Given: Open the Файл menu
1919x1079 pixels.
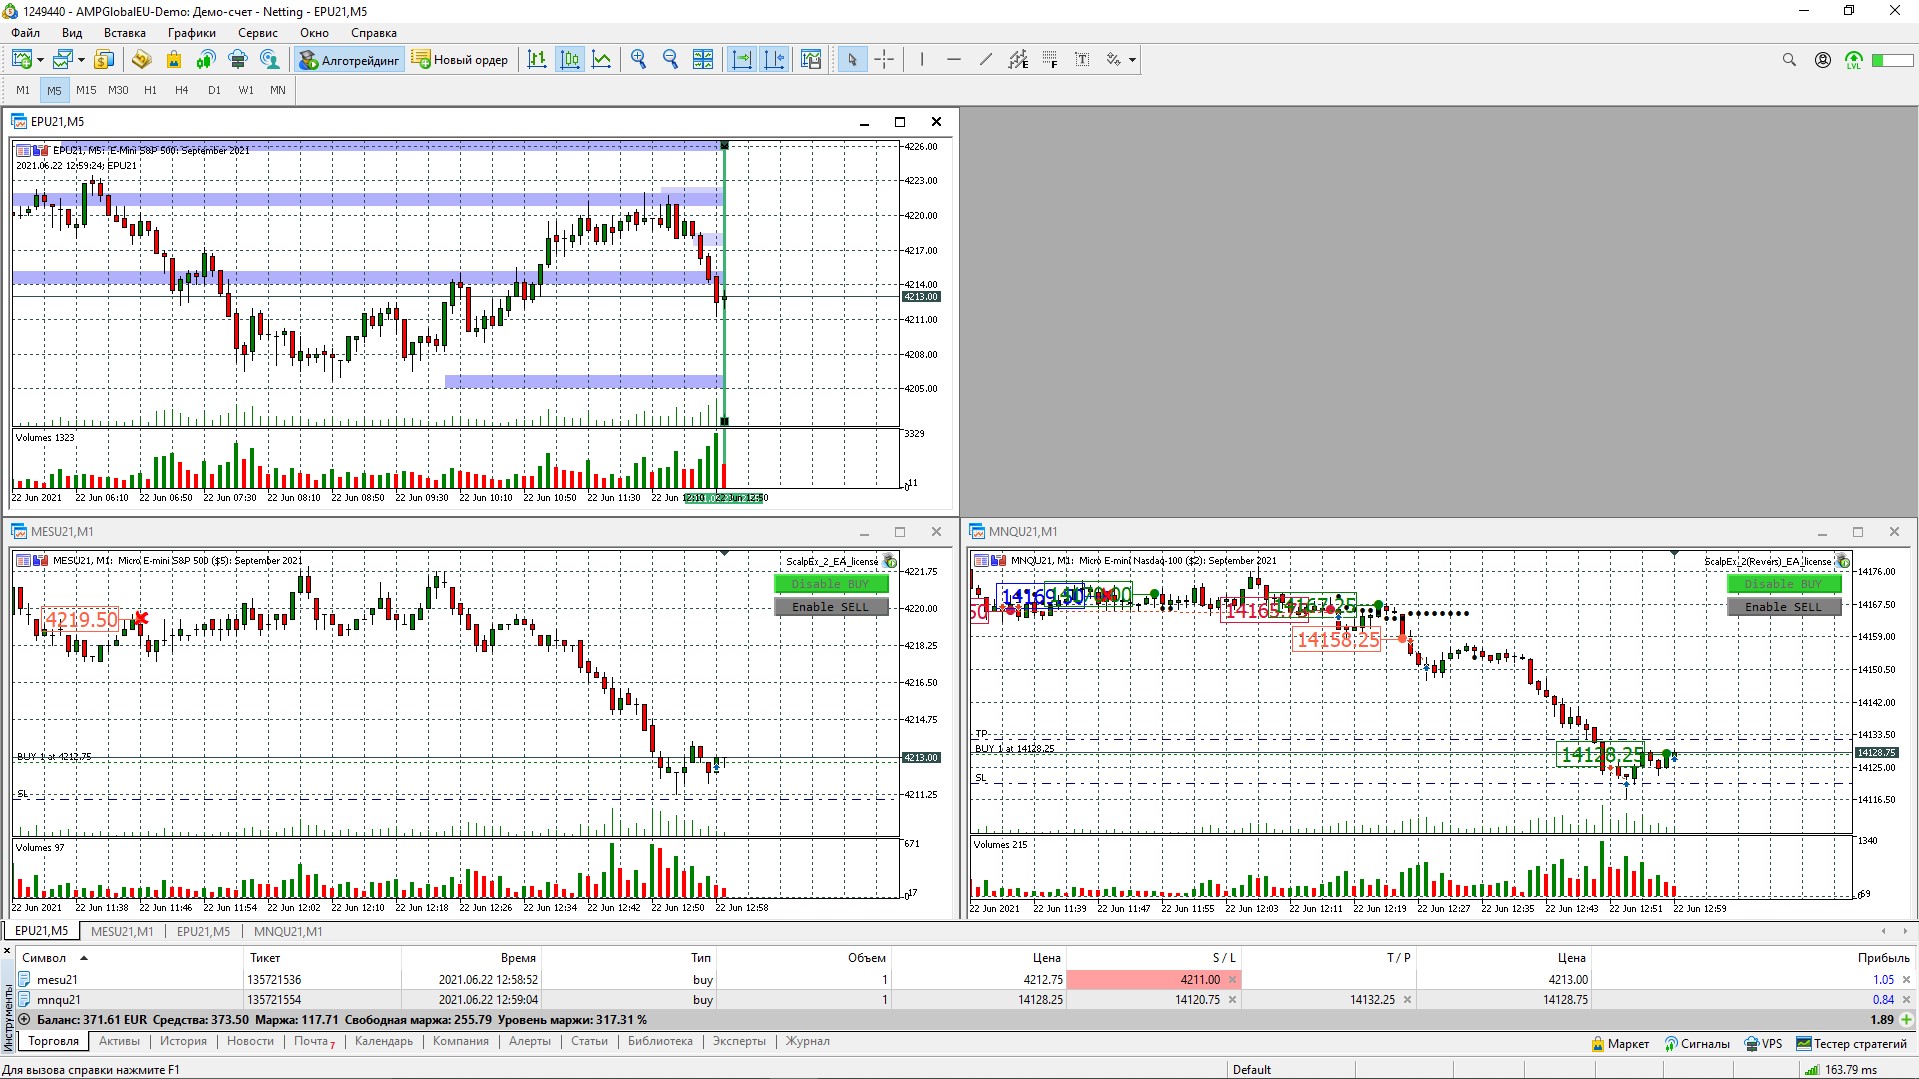Looking at the screenshot, I should [26, 33].
